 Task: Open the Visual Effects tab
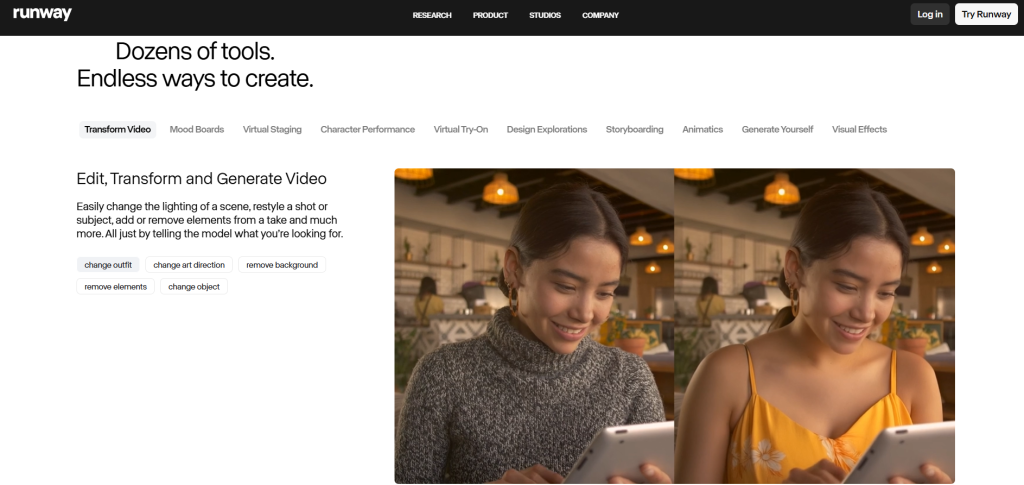(859, 129)
